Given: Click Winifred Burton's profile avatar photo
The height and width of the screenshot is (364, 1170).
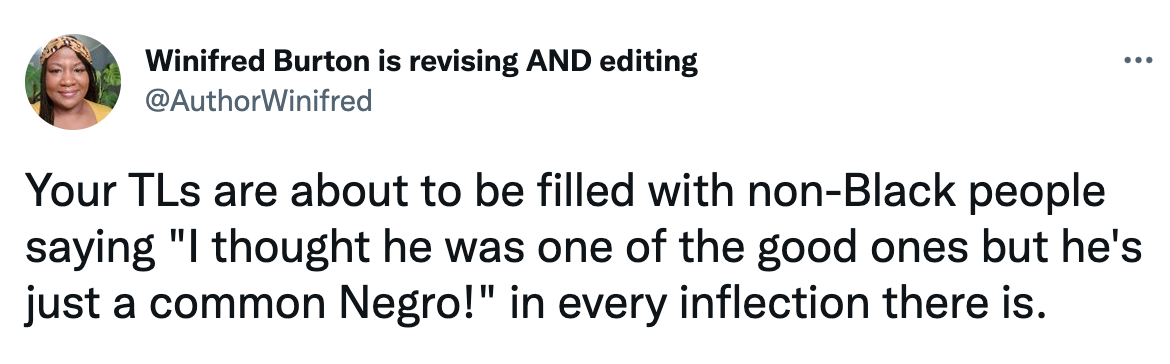Looking at the screenshot, I should [x=72, y=81].
